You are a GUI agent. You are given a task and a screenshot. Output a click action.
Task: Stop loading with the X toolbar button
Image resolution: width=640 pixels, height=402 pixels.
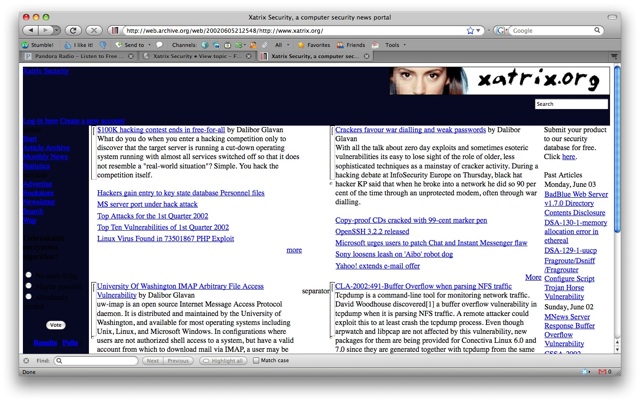click(x=94, y=30)
